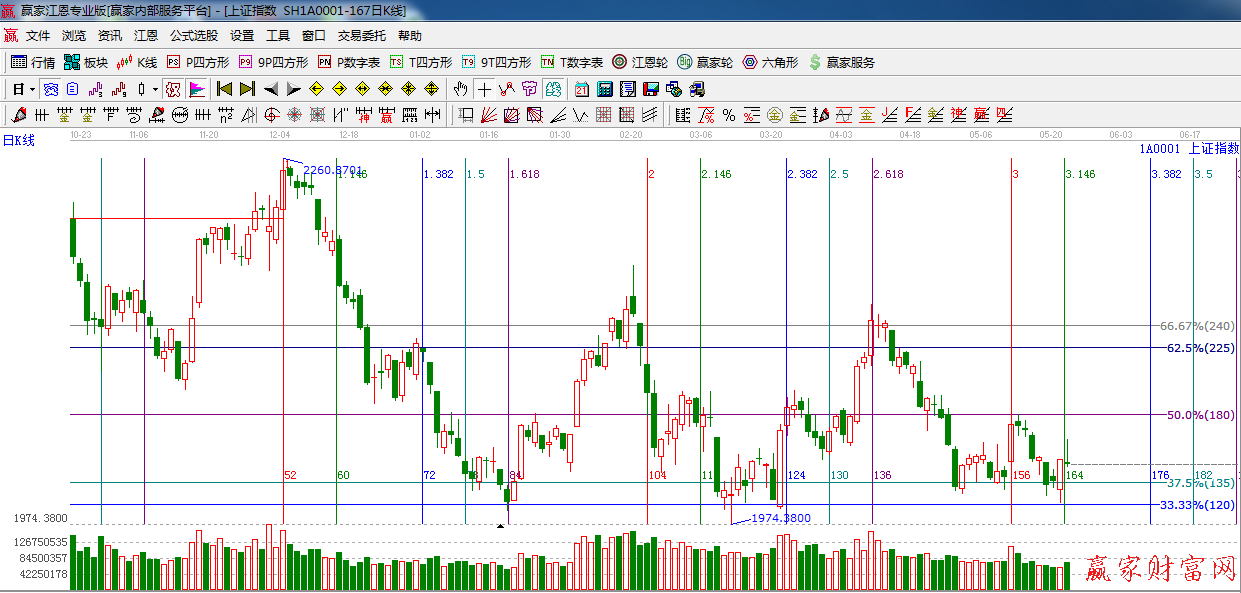Toggle the crosshair cursor button
This screenshot has height=593, width=1241.
point(484,89)
